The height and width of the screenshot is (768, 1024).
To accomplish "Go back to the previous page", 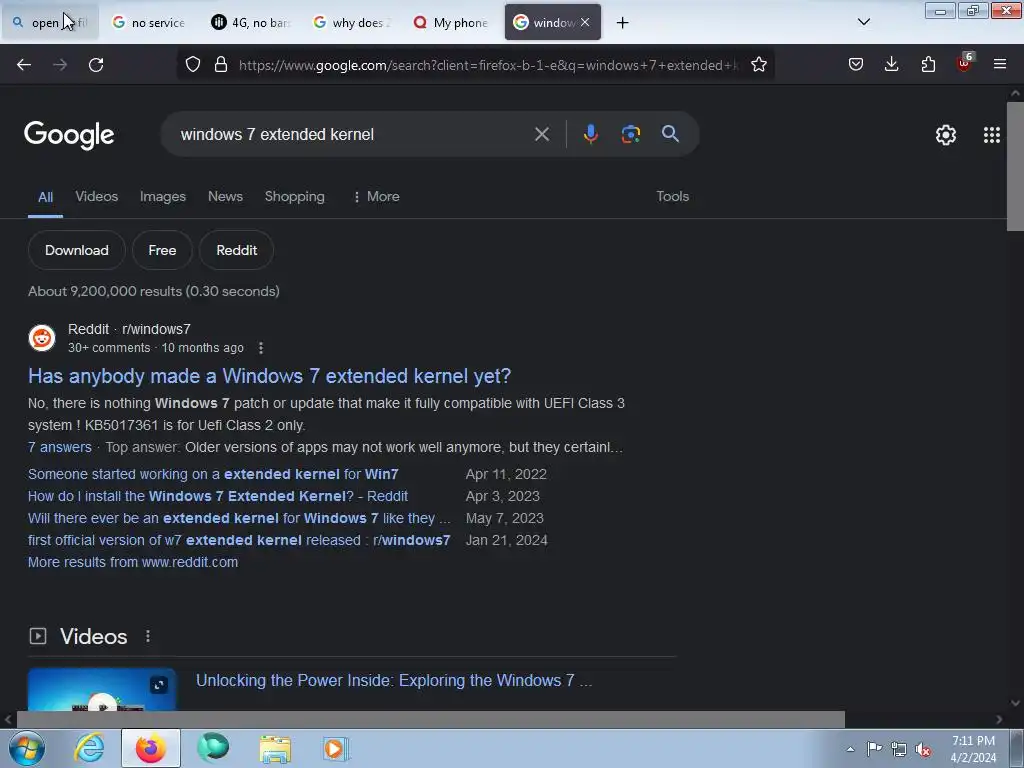I will 24,65.
